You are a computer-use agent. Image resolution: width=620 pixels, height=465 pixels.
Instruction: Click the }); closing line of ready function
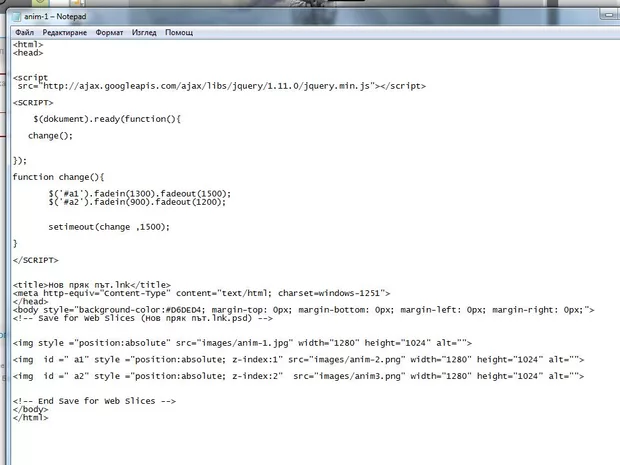click(x=20, y=161)
